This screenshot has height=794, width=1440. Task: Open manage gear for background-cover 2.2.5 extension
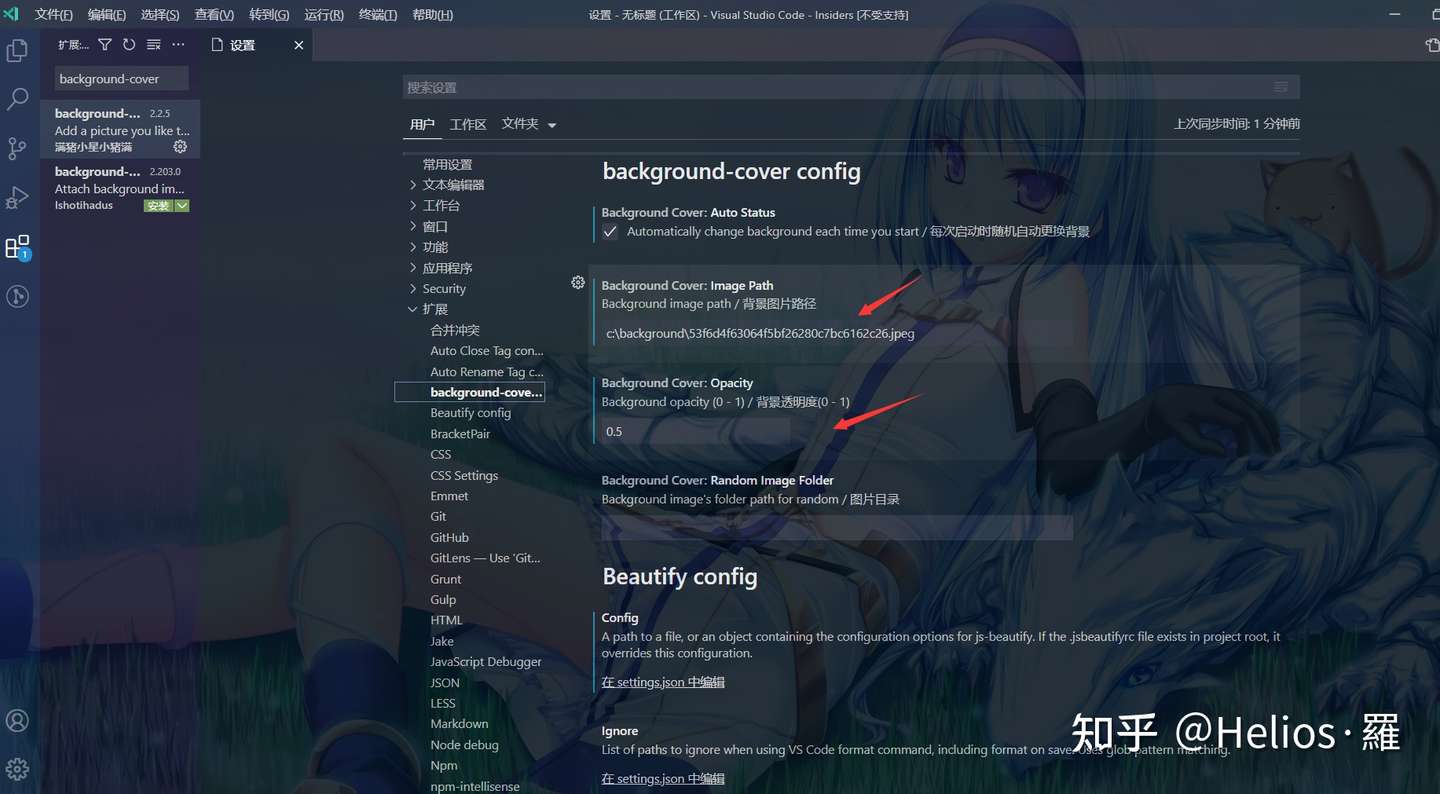(x=180, y=147)
